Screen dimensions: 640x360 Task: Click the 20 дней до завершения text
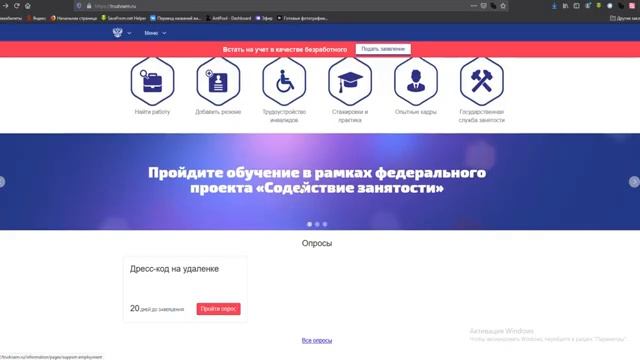(x=157, y=309)
